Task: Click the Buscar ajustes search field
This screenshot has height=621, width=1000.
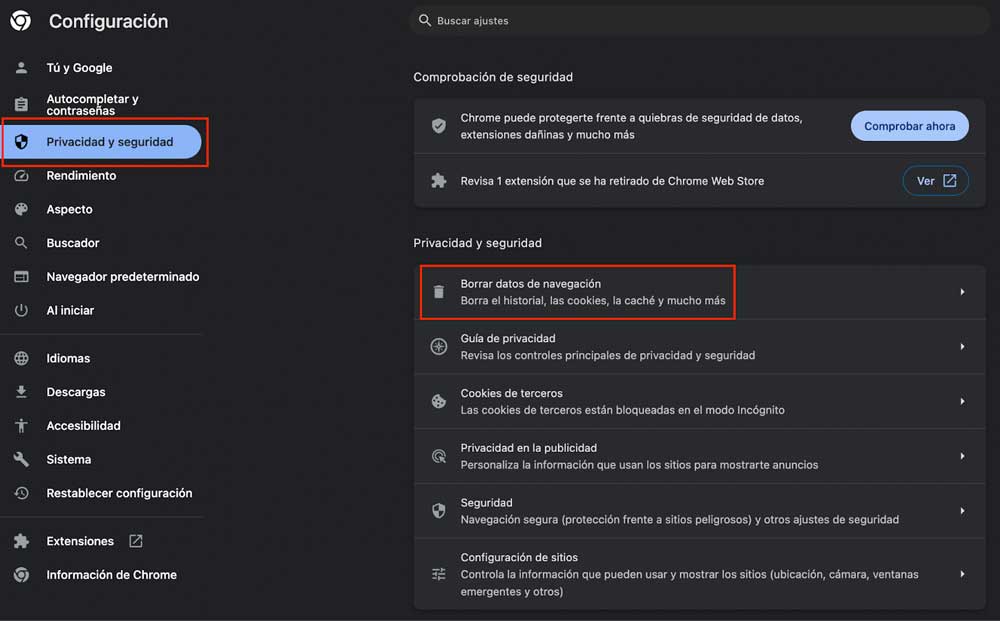Action: point(700,20)
